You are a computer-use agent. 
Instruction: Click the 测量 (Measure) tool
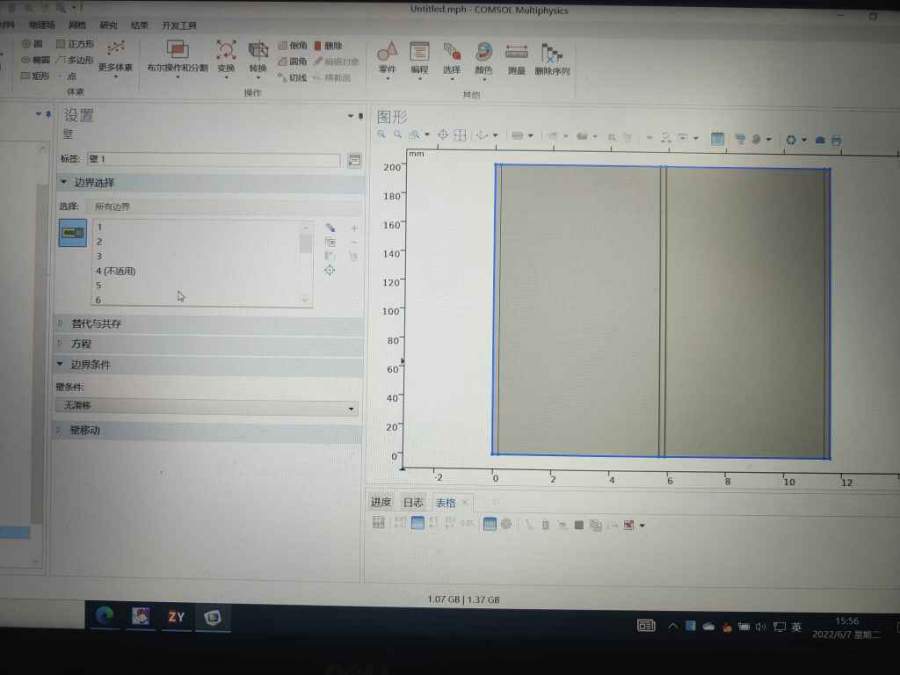coord(517,57)
